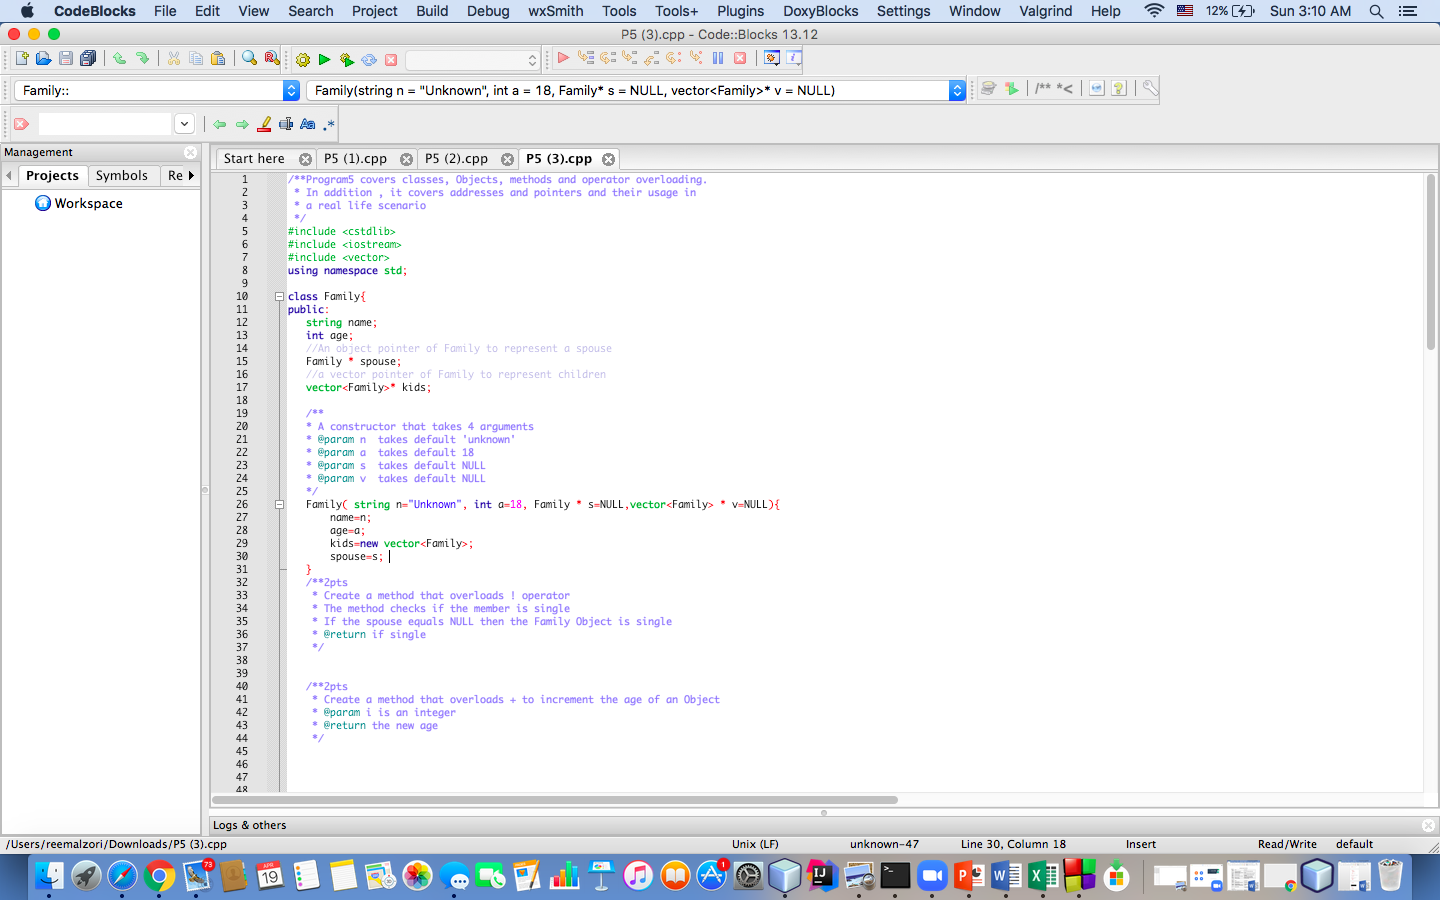This screenshot has height=900, width=1440.
Task: Open the Valgrind menu
Action: (x=1046, y=11)
